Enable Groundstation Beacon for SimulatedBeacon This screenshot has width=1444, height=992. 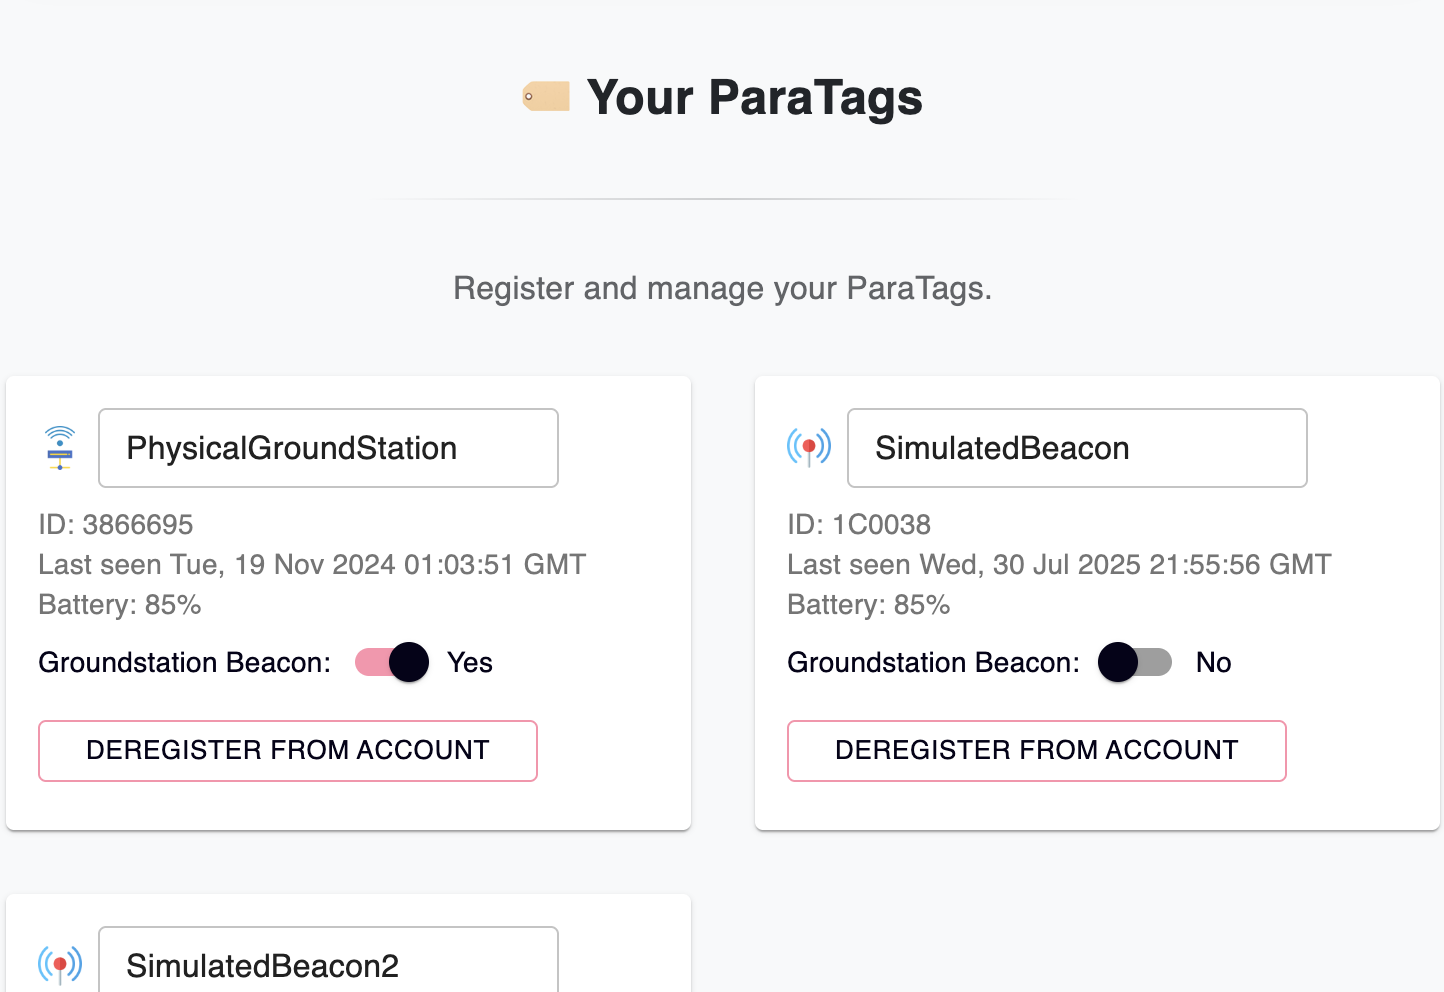click(1135, 662)
